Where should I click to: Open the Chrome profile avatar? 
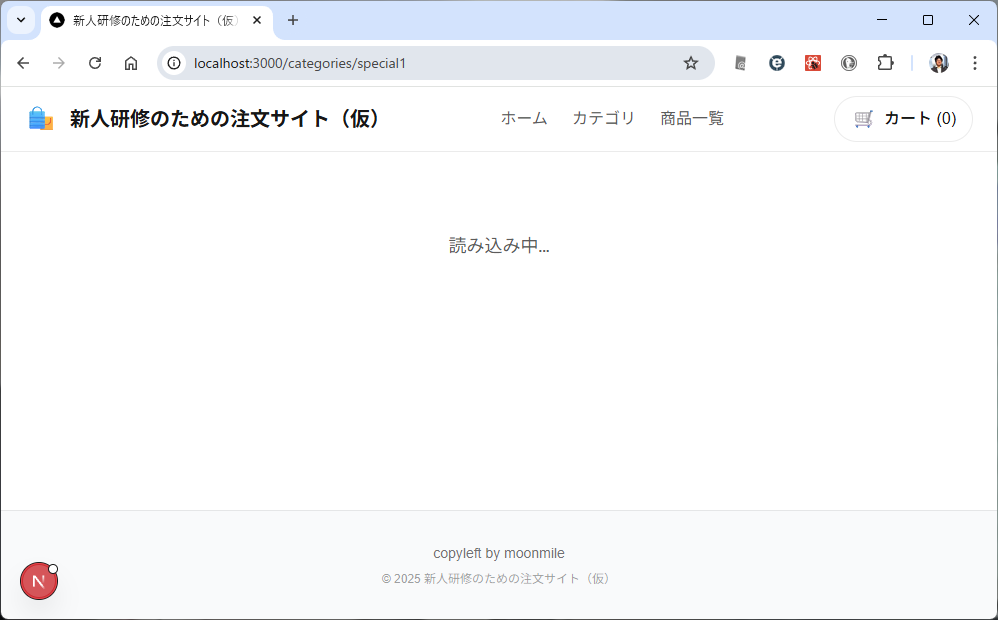pos(938,63)
